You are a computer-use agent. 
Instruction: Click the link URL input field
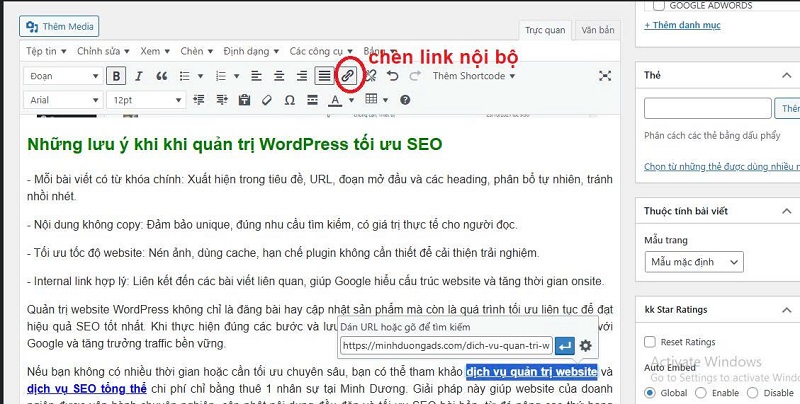(x=446, y=346)
